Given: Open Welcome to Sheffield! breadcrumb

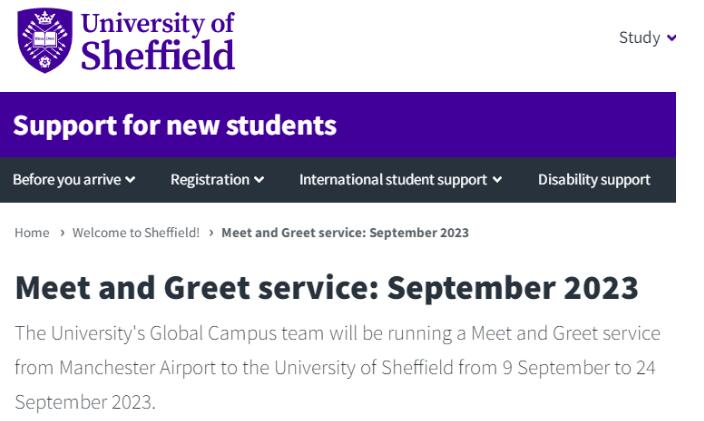Looking at the screenshot, I should click(136, 233).
